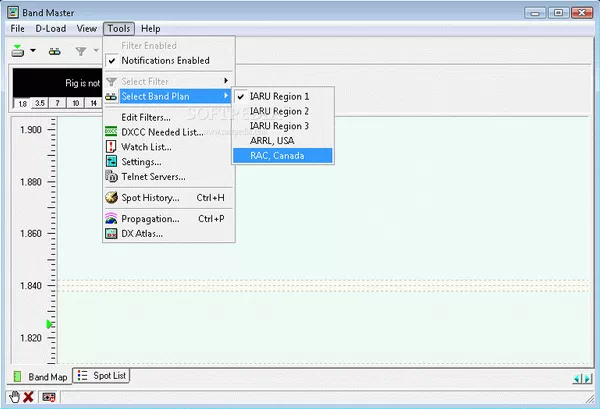
Task: Open Spot History window
Action: (151, 198)
